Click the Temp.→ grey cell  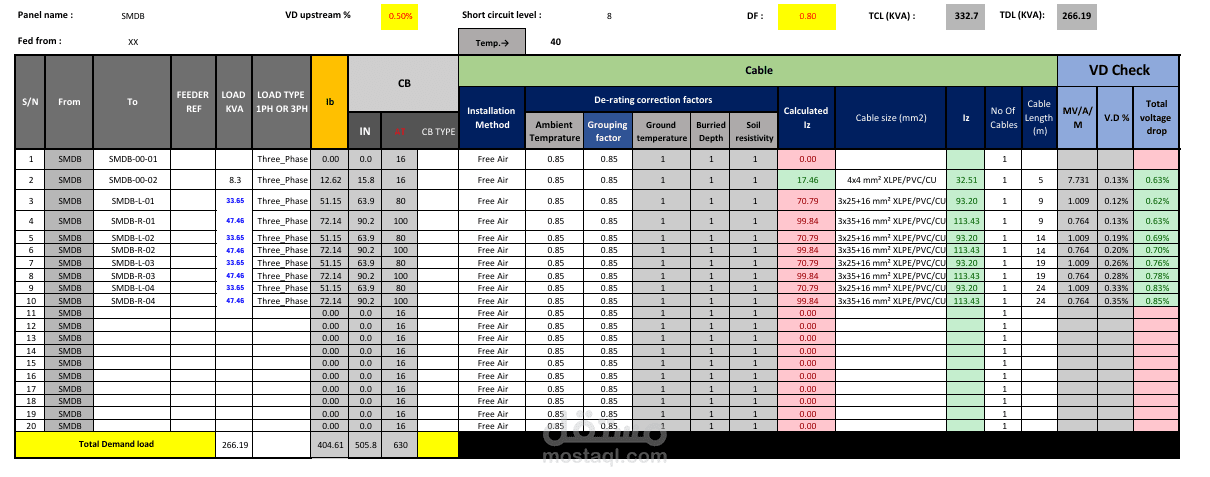pos(491,43)
